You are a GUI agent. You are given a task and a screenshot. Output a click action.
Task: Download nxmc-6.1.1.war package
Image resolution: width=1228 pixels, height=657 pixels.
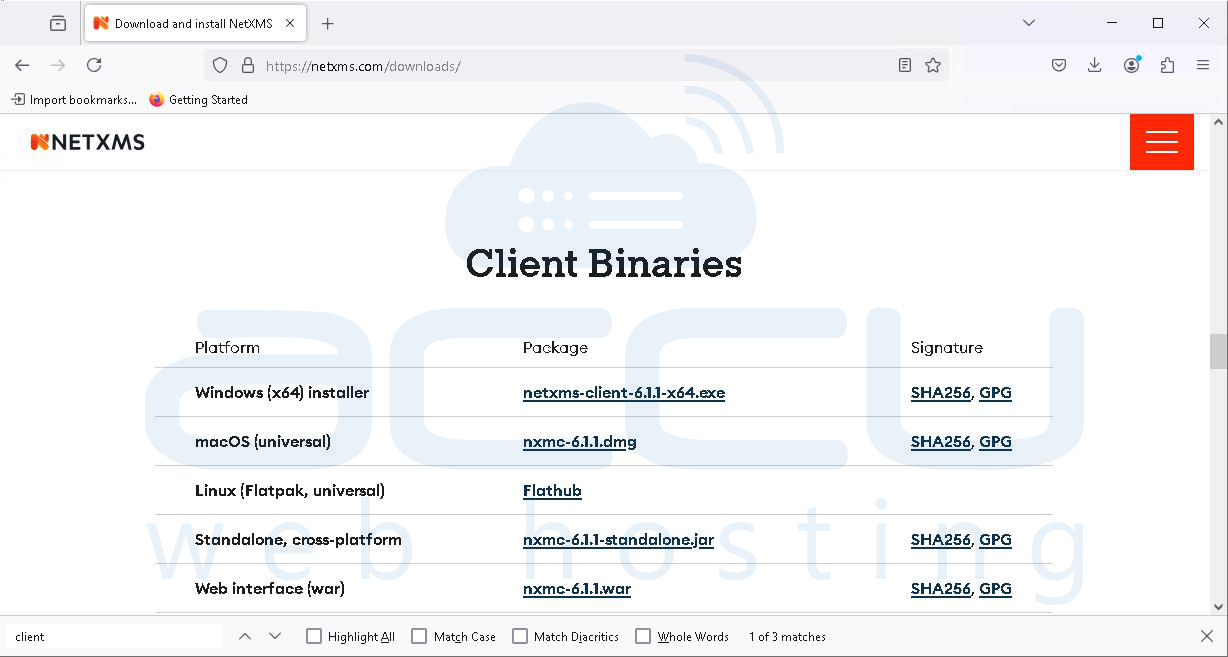(577, 589)
